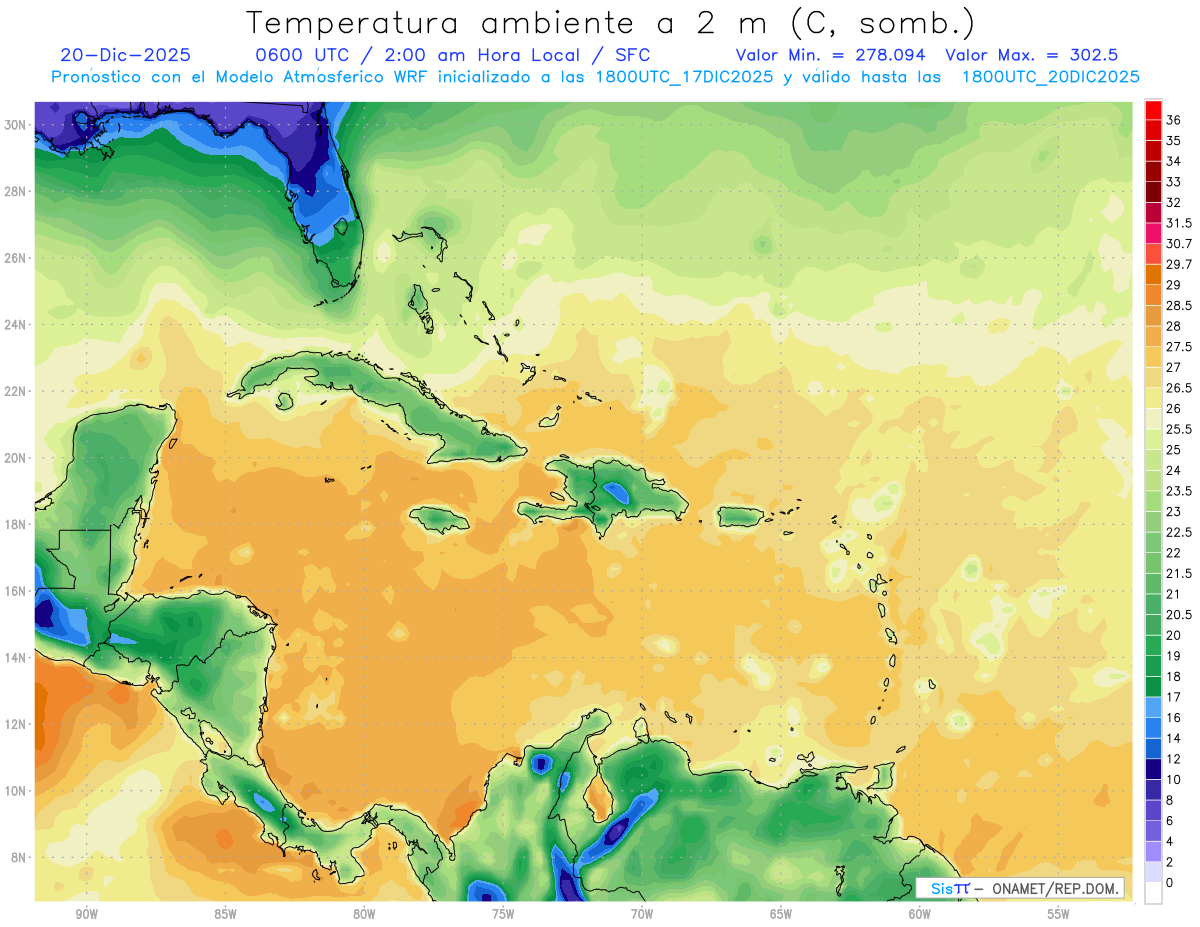
Task: Click the 85W longitude axis label
Action: 225,914
